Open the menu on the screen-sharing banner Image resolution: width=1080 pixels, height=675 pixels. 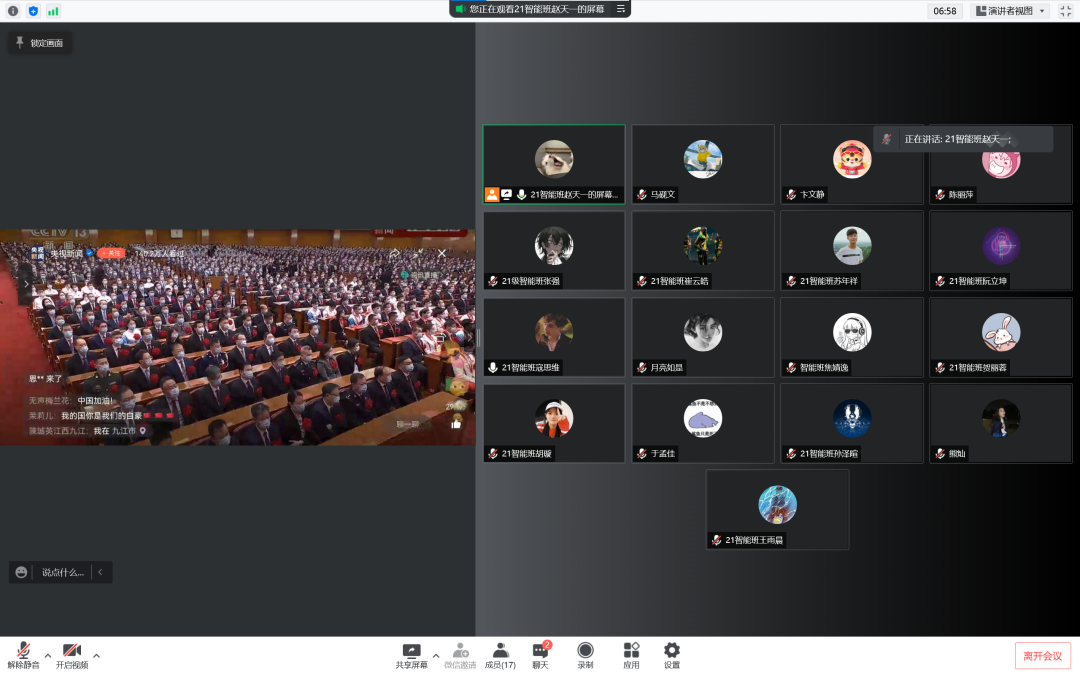coord(620,9)
